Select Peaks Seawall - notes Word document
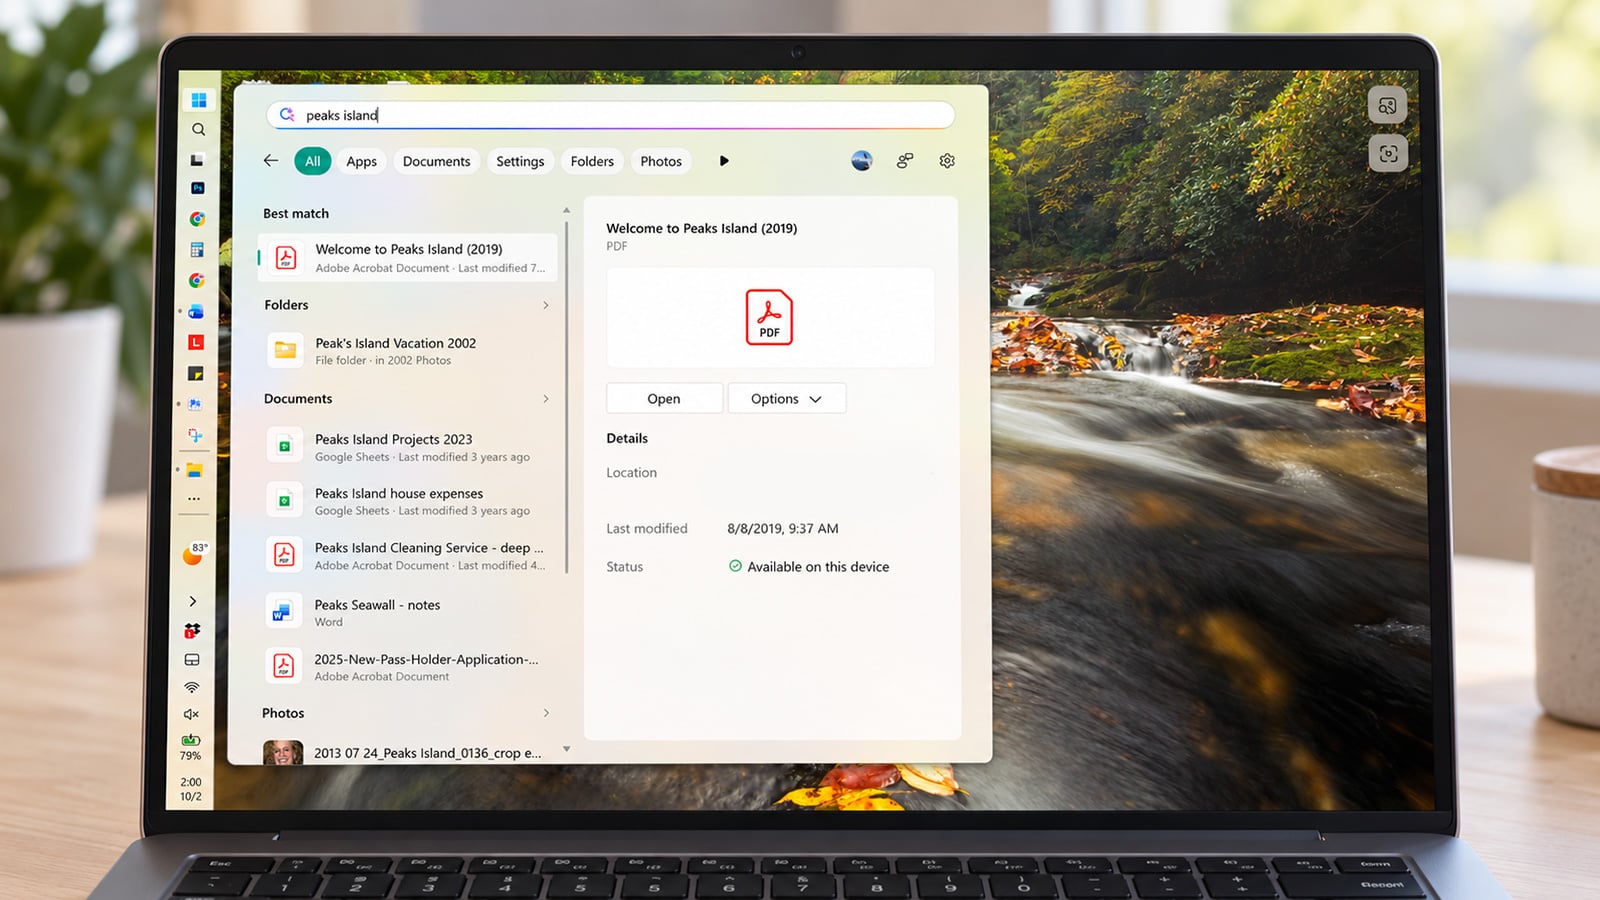Viewport: 1600px width, 900px height. tap(408, 612)
